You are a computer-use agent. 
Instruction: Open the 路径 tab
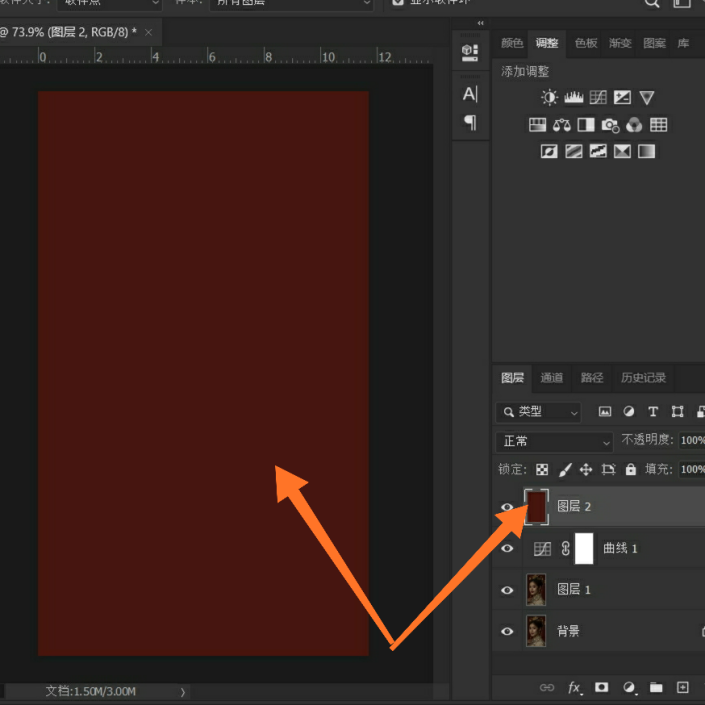pos(592,378)
